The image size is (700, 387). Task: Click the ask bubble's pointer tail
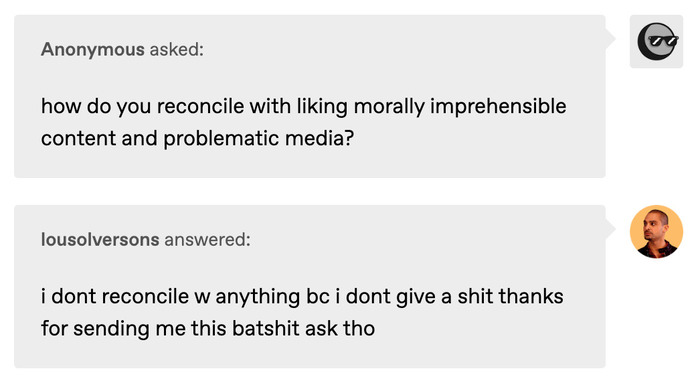[610, 39]
